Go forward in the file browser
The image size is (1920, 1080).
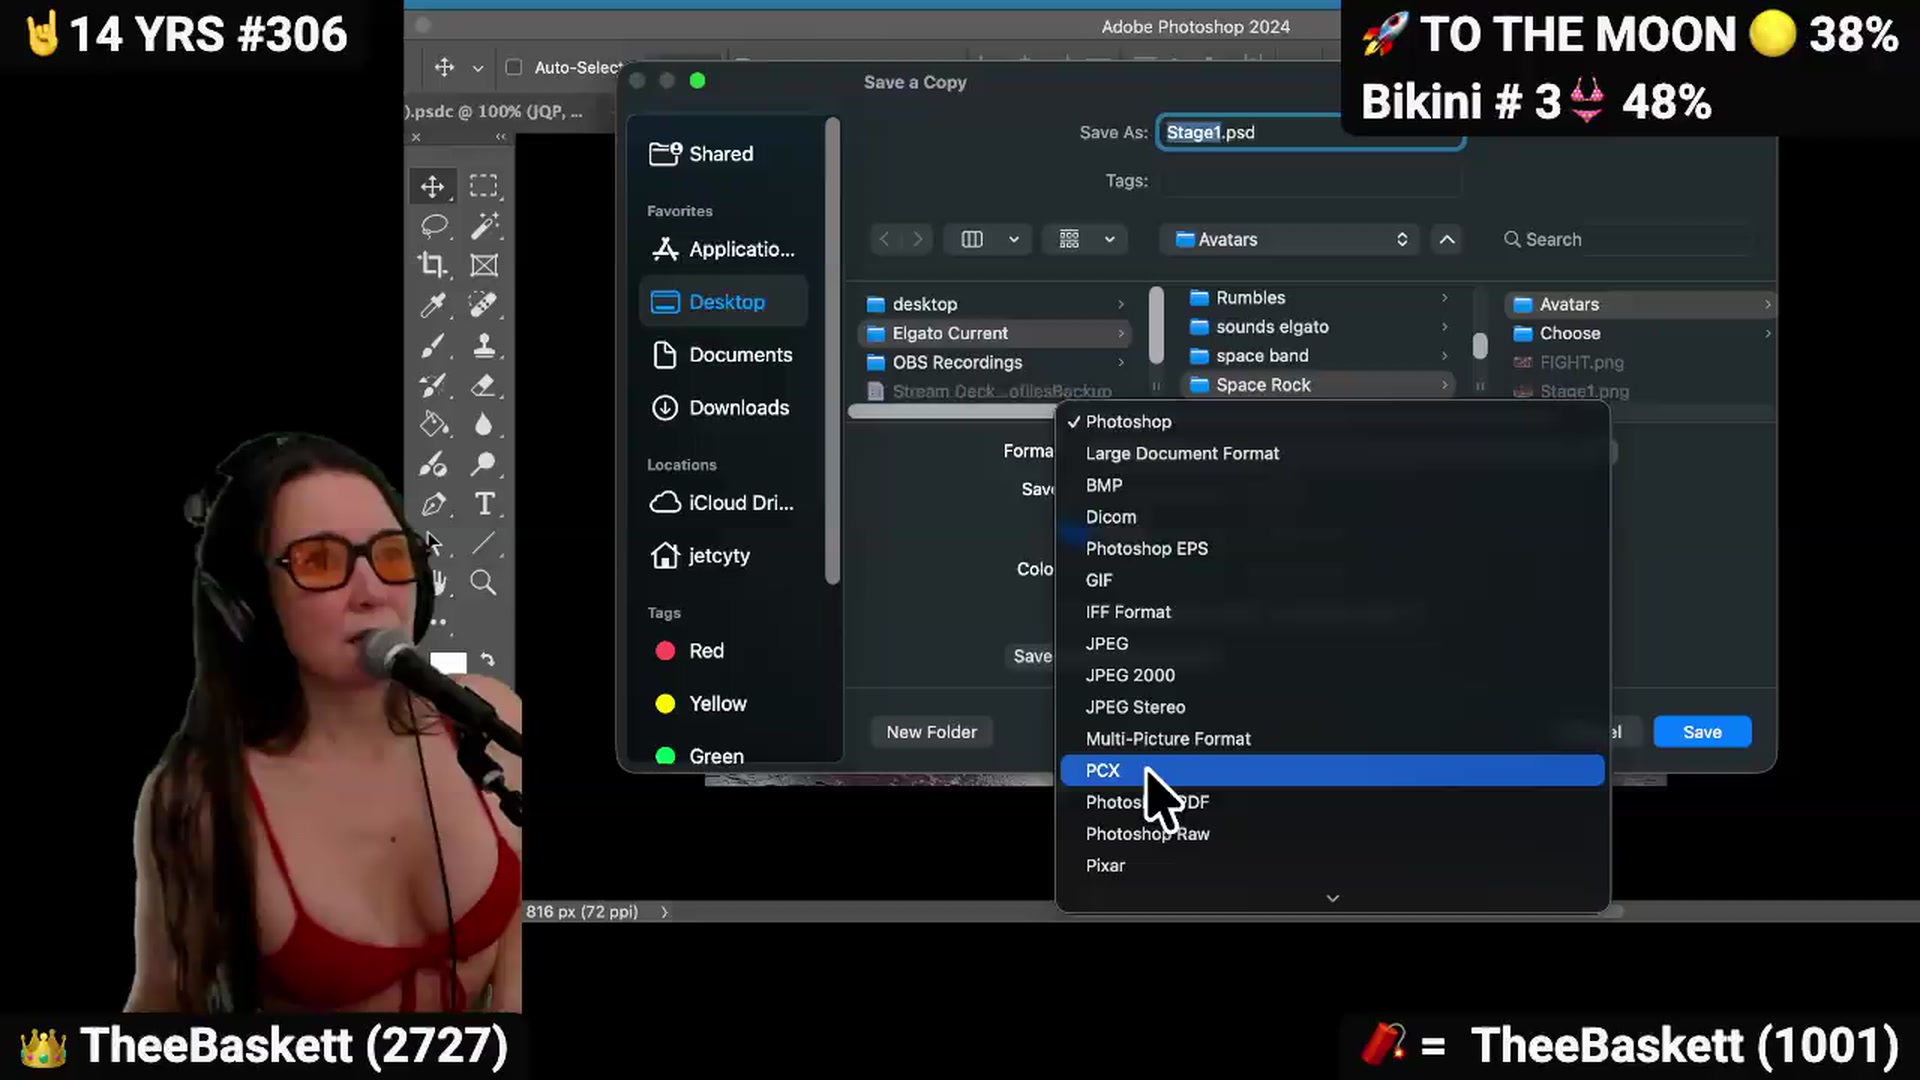click(x=917, y=239)
